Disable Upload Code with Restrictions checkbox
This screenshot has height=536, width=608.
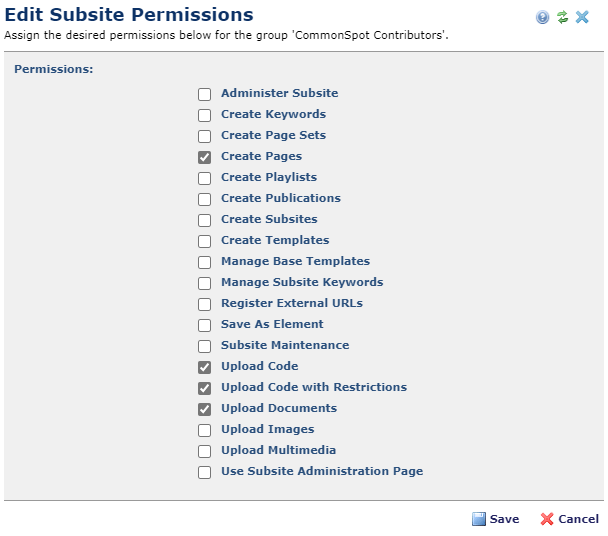(205, 388)
